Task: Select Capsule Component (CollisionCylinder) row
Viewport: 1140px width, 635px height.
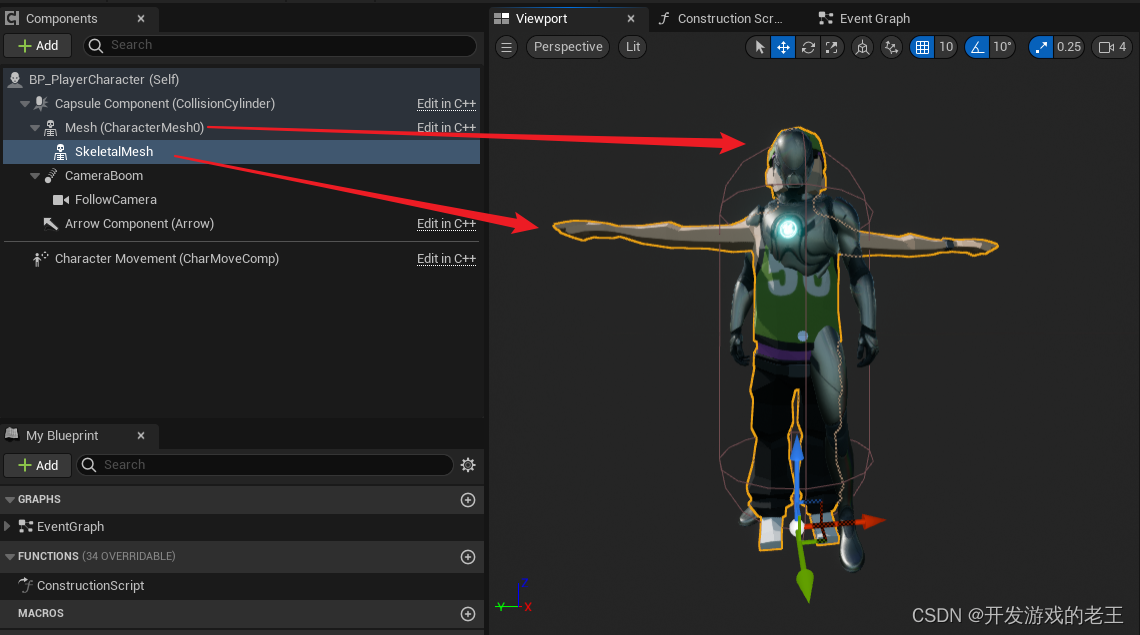Action: coord(241,104)
